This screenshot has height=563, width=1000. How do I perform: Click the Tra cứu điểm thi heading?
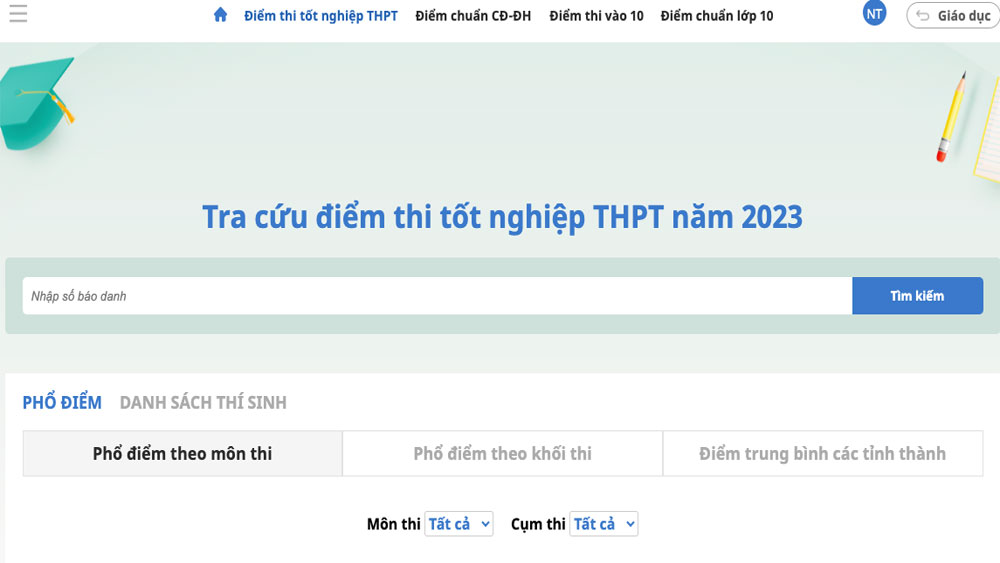[502, 217]
